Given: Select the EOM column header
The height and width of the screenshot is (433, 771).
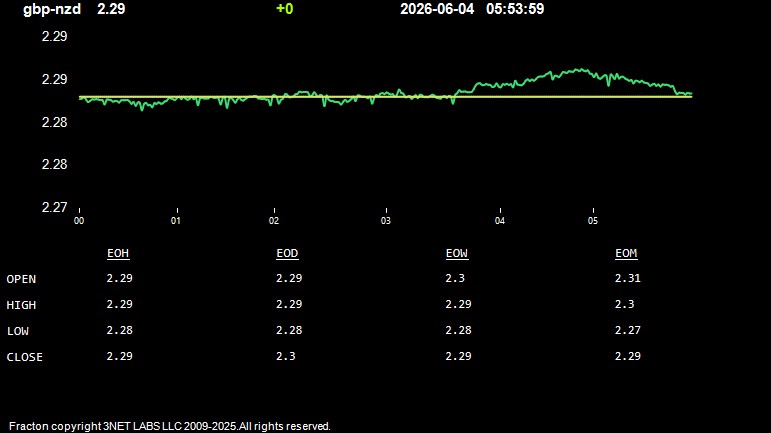Looking at the screenshot, I should click(626, 254).
